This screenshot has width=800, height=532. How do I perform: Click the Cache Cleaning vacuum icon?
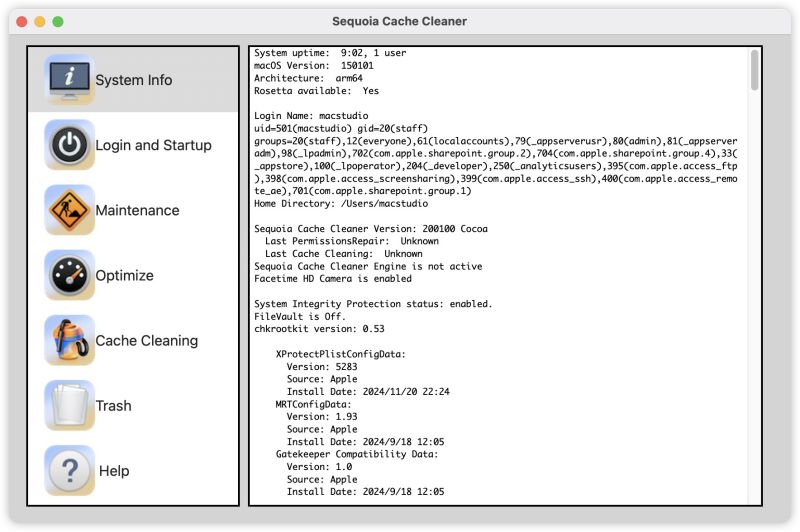[x=69, y=340]
